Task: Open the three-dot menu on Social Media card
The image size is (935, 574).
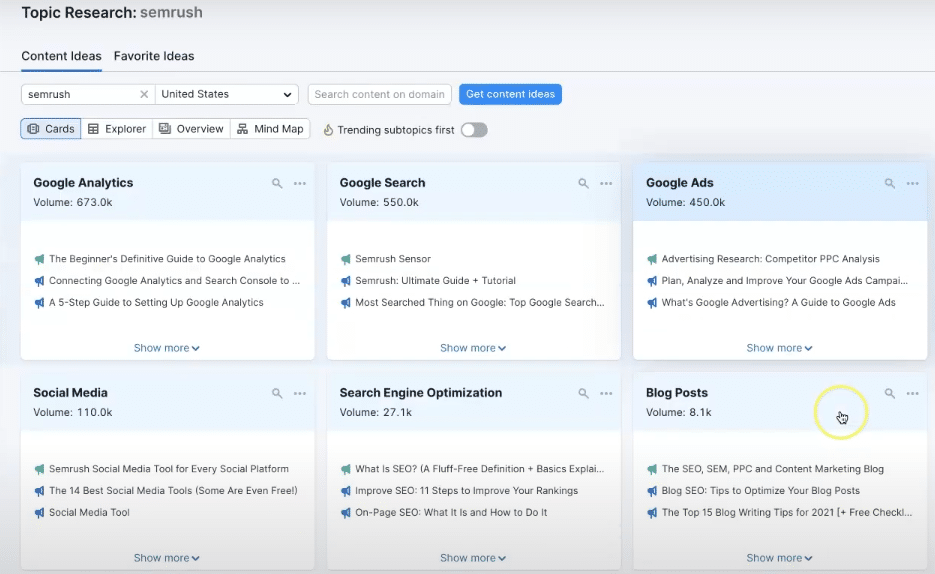Action: pos(300,393)
